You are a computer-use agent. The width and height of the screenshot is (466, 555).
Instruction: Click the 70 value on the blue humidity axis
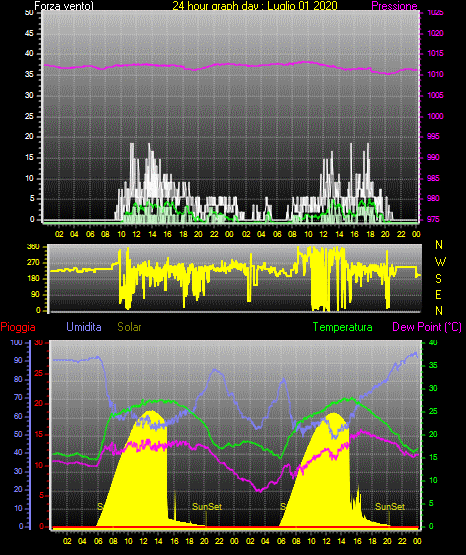tap(18, 397)
